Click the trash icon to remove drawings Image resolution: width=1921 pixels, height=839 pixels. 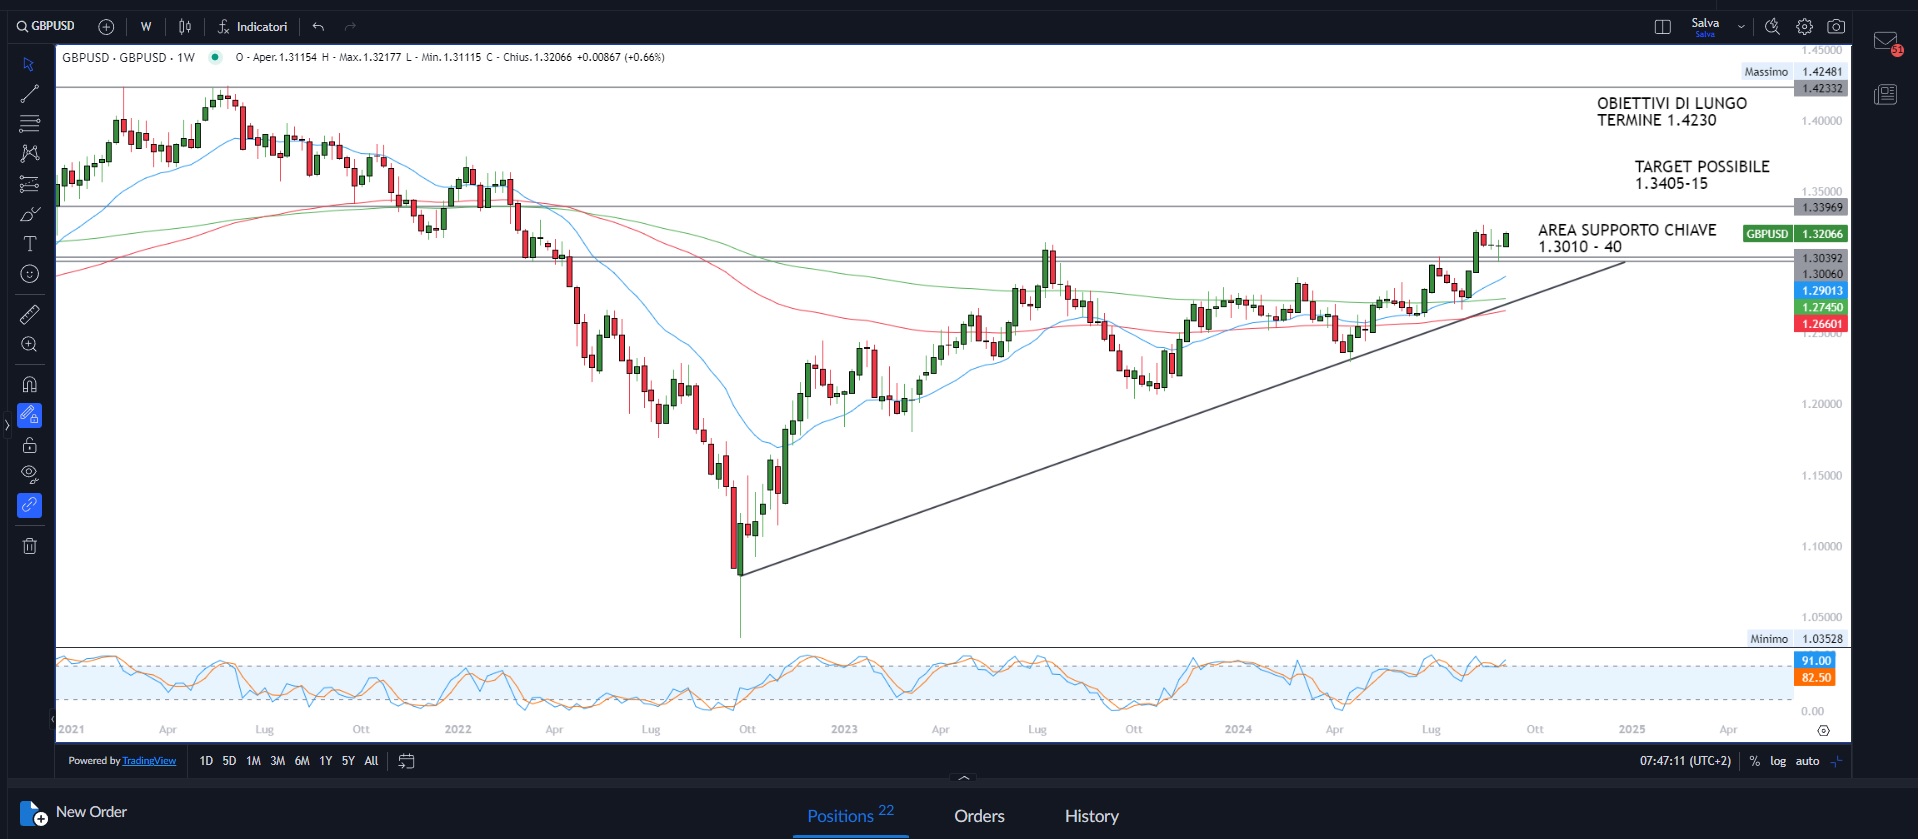click(30, 546)
